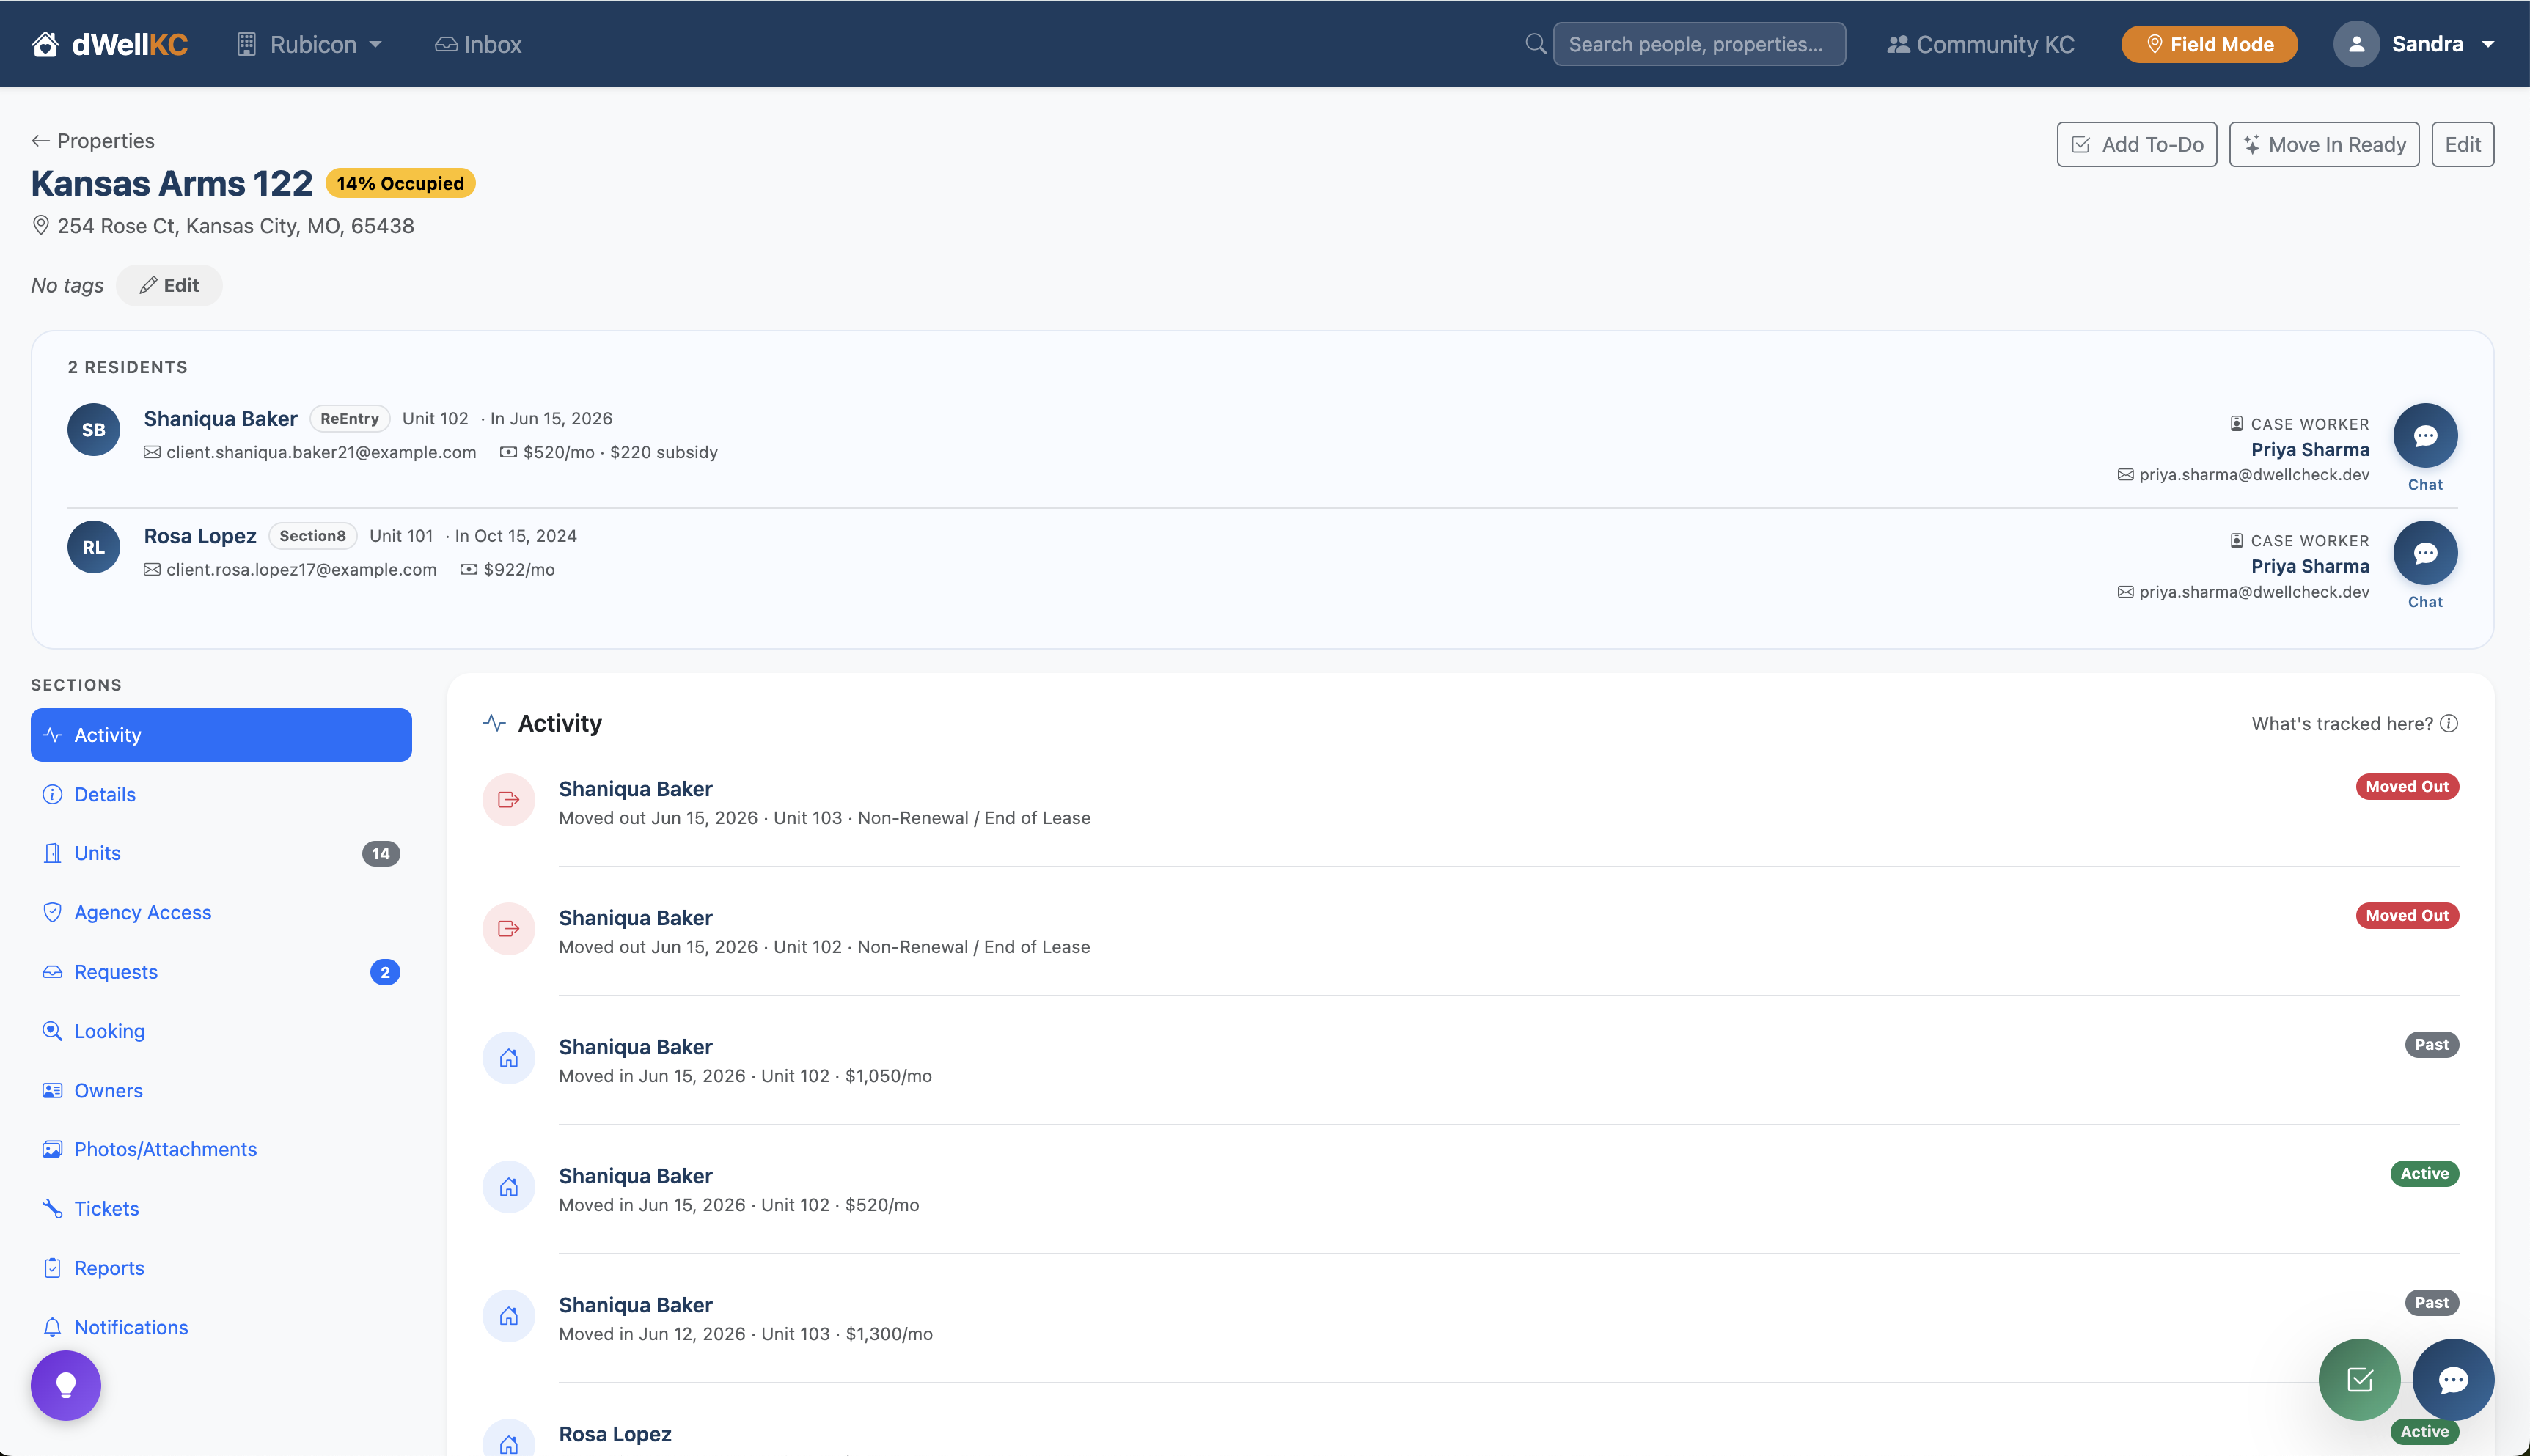Click the 14% Occupied badge

[400, 183]
